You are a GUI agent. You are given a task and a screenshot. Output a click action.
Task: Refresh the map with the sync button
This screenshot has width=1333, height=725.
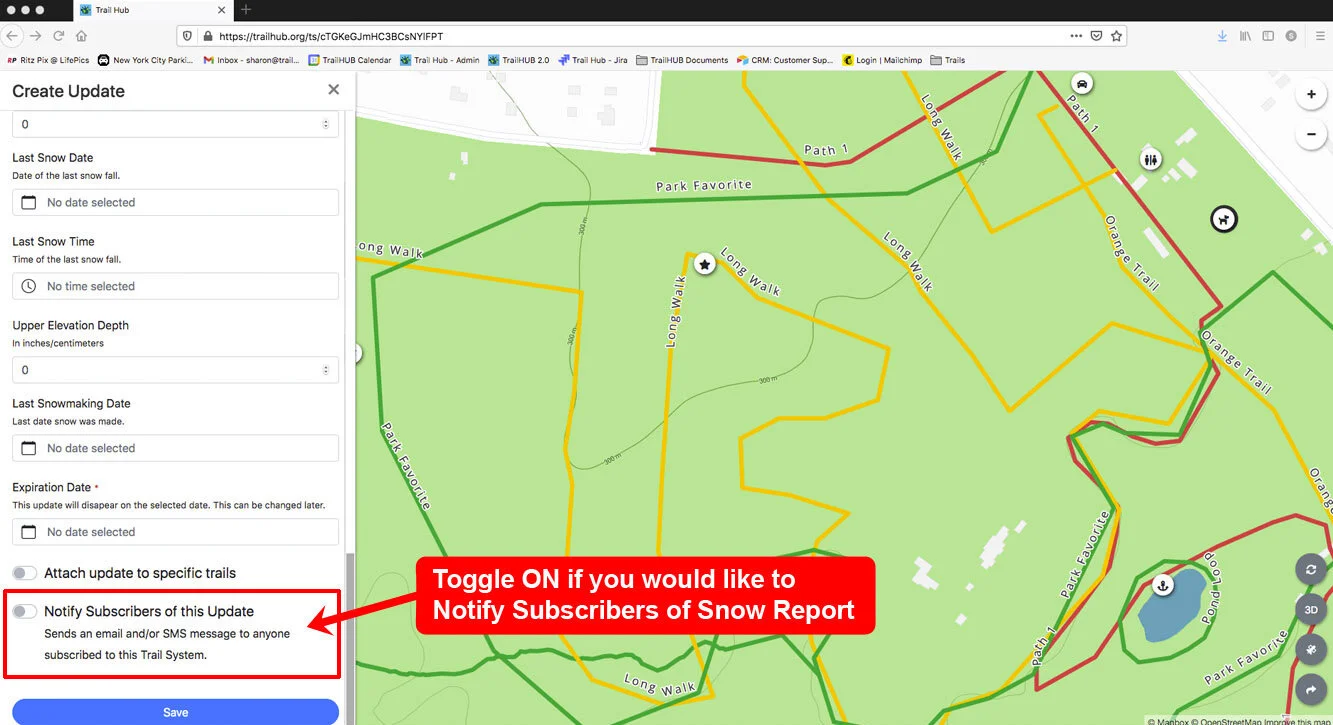pos(1311,570)
